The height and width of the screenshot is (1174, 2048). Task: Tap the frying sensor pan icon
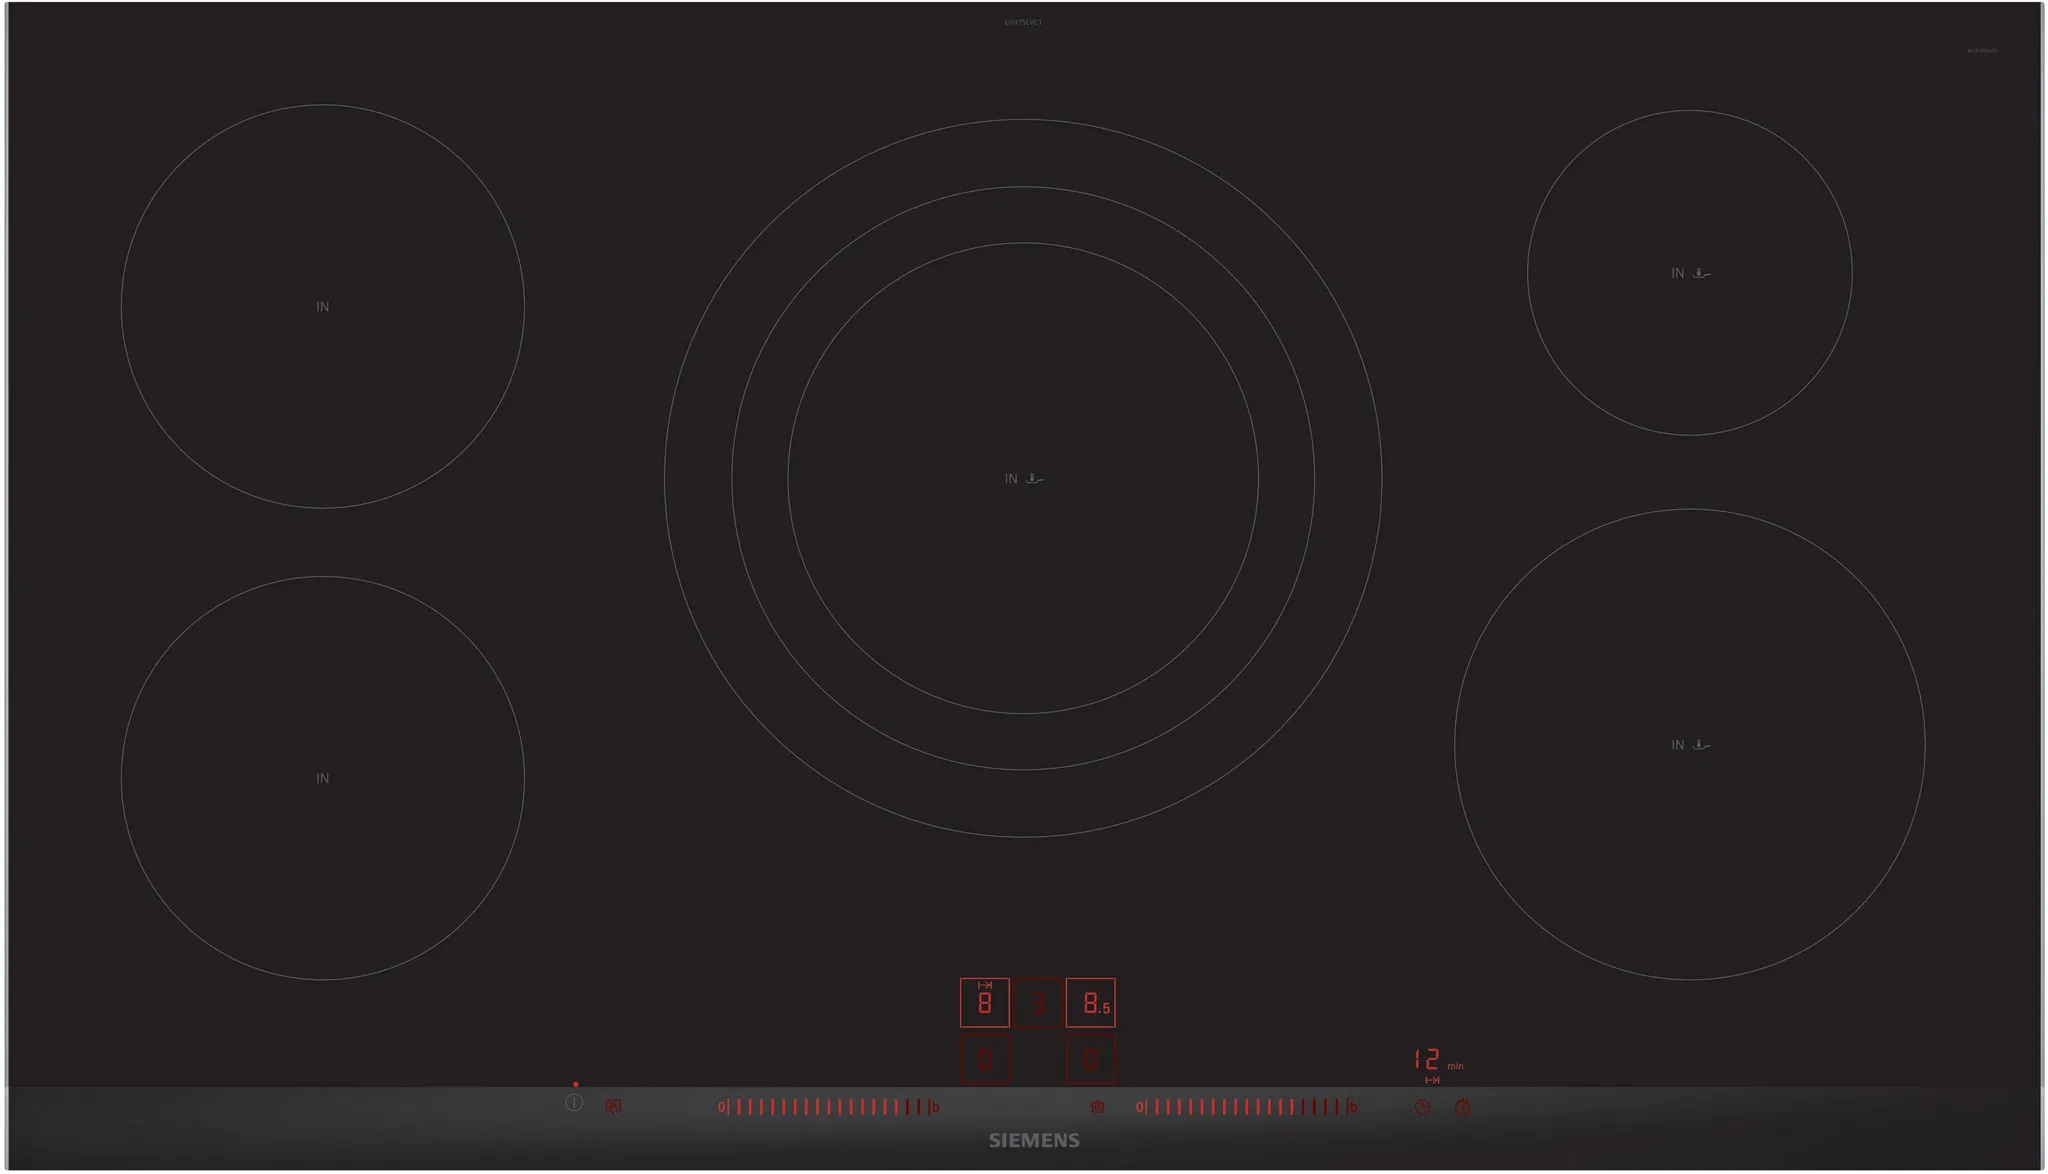pos(1098,1106)
